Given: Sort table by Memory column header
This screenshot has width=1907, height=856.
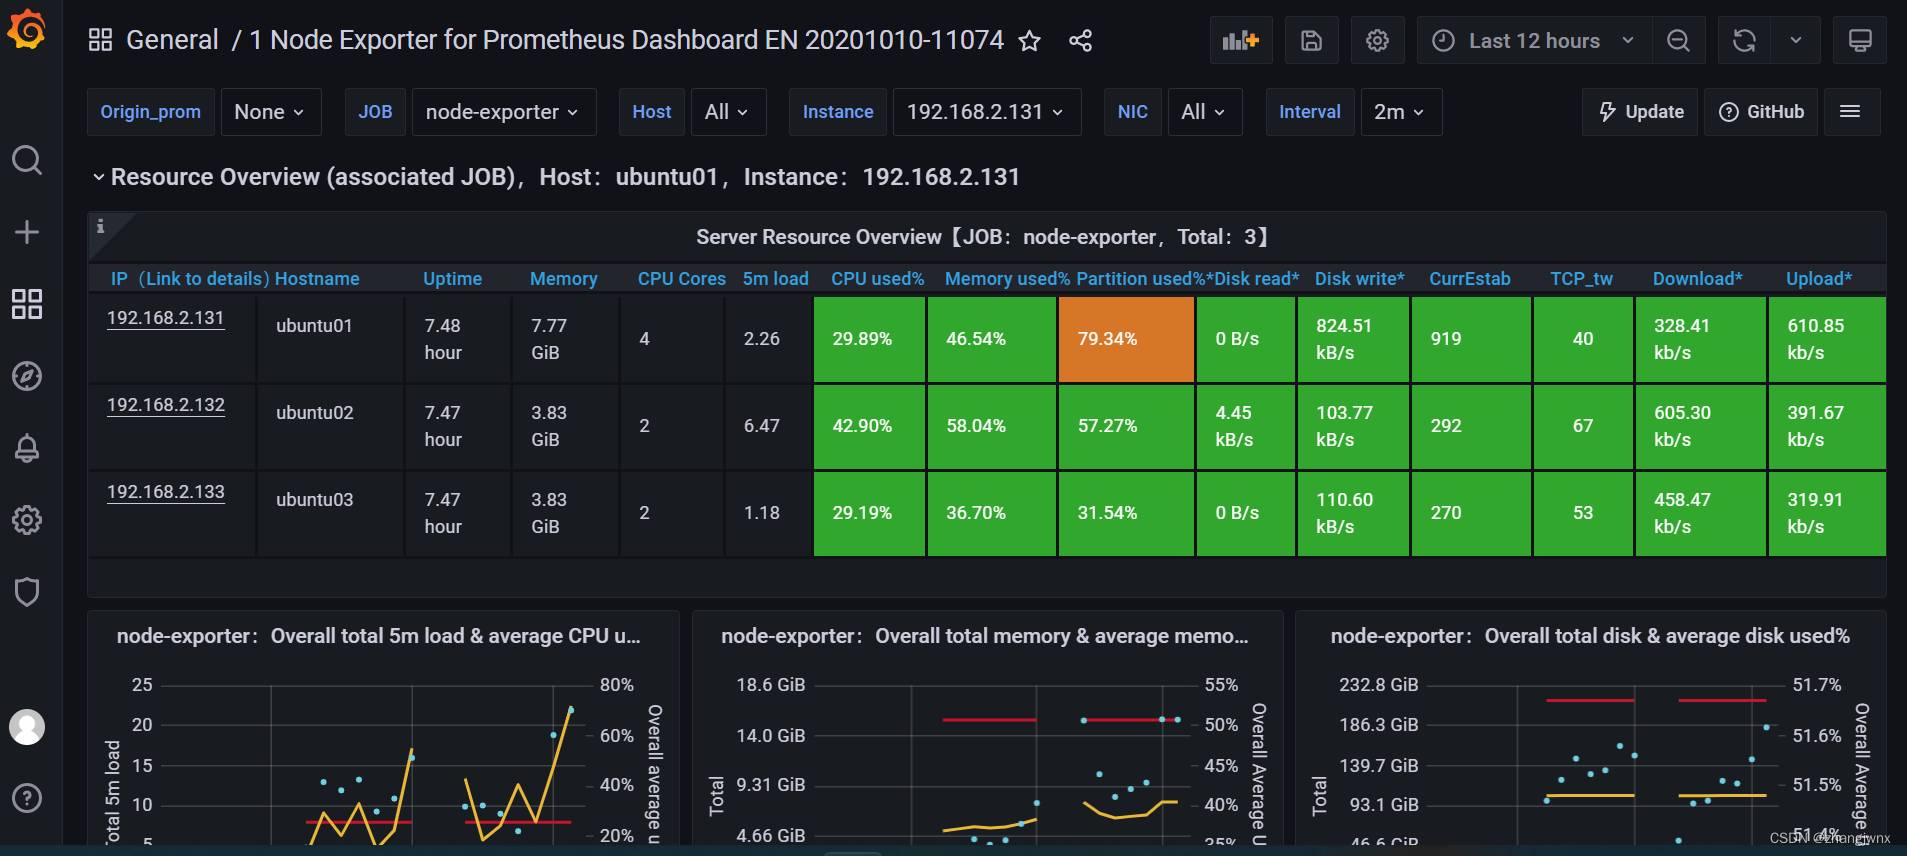Looking at the screenshot, I should (563, 279).
